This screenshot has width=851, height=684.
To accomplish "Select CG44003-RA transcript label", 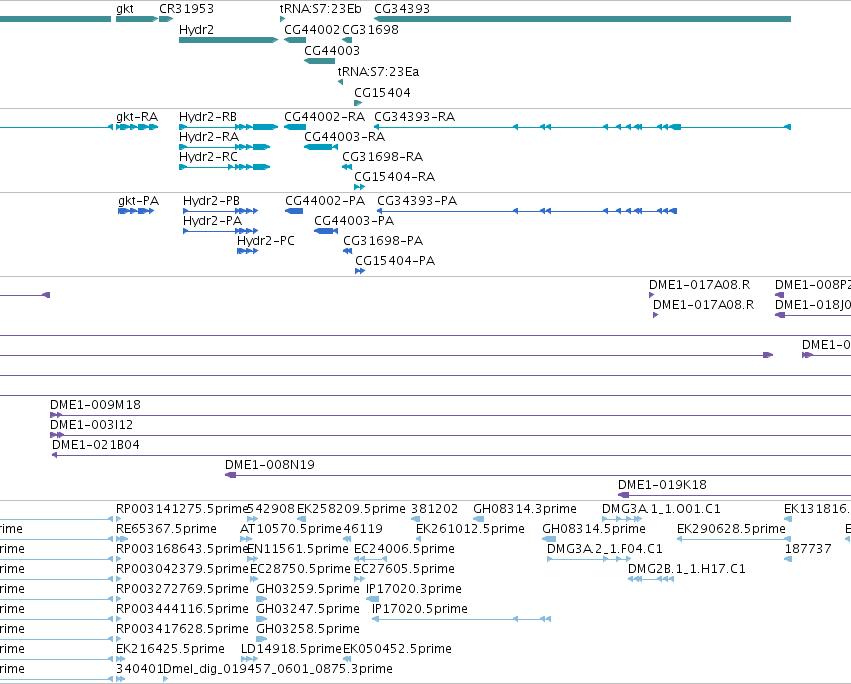I will tap(345, 137).
